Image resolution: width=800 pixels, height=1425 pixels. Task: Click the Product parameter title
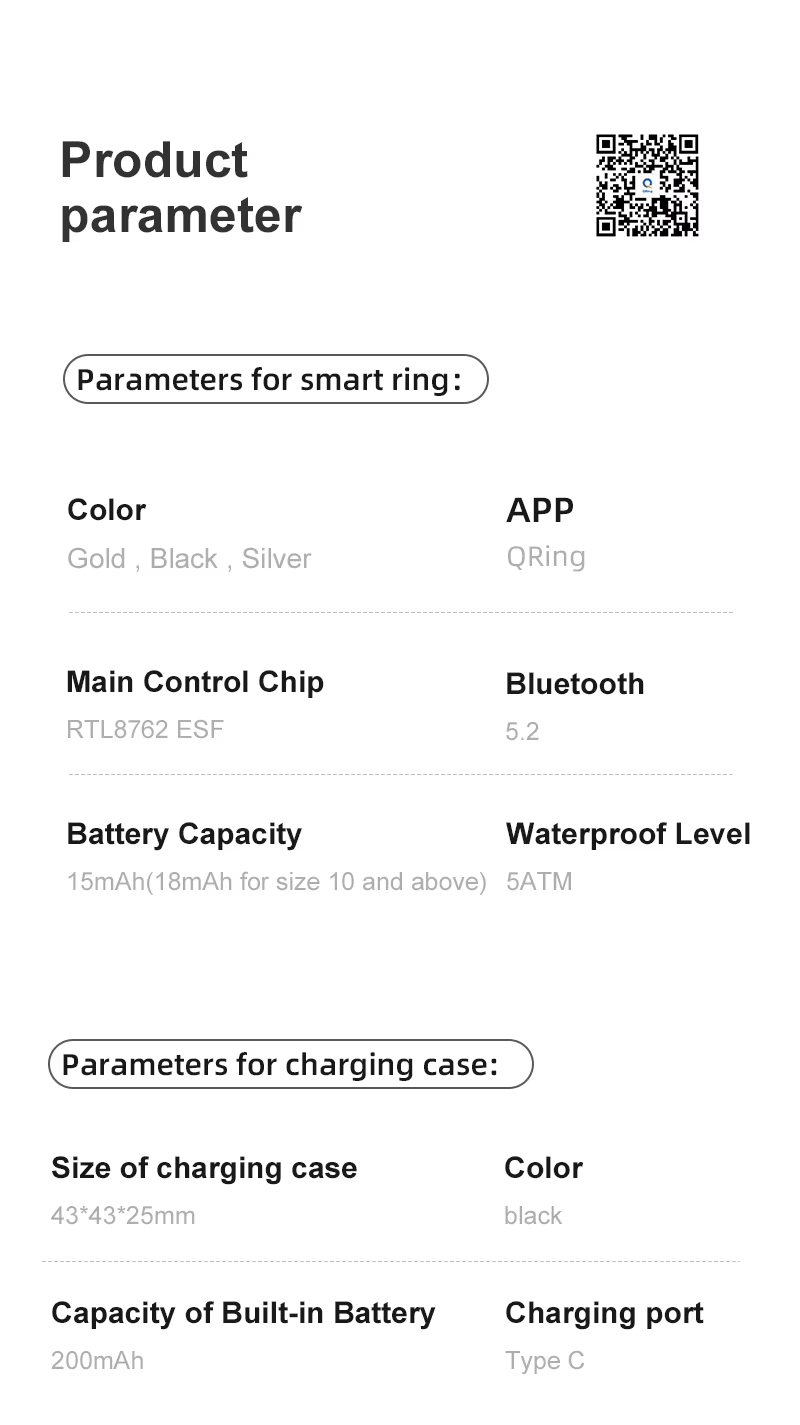point(180,188)
